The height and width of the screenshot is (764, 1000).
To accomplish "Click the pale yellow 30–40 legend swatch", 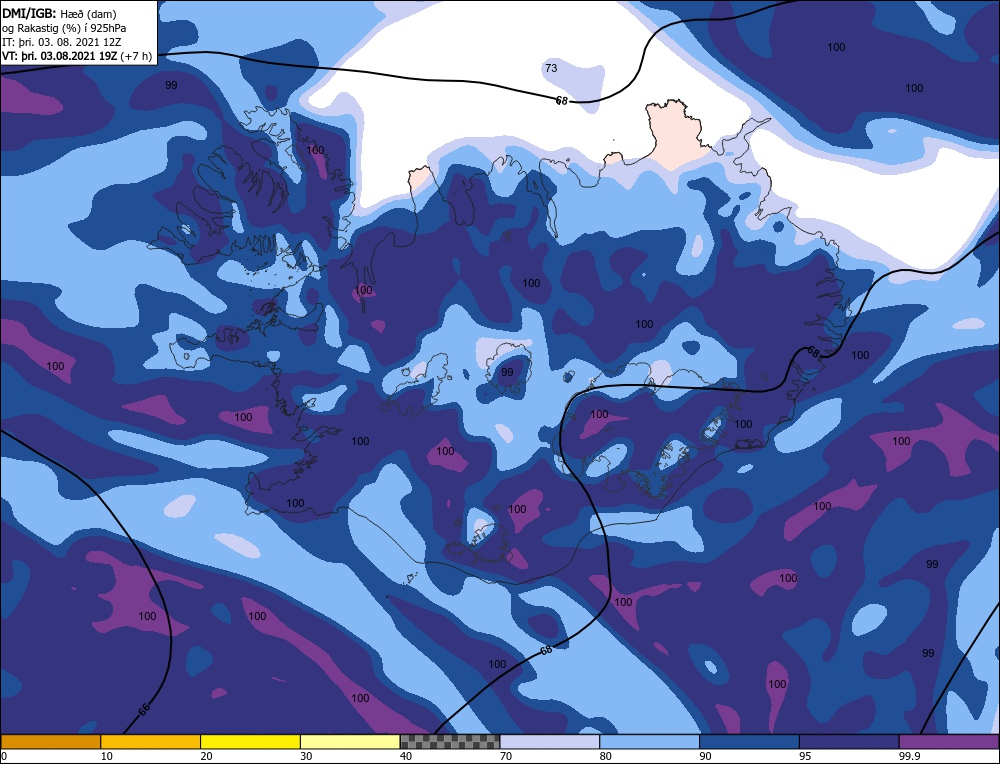I will click(350, 741).
